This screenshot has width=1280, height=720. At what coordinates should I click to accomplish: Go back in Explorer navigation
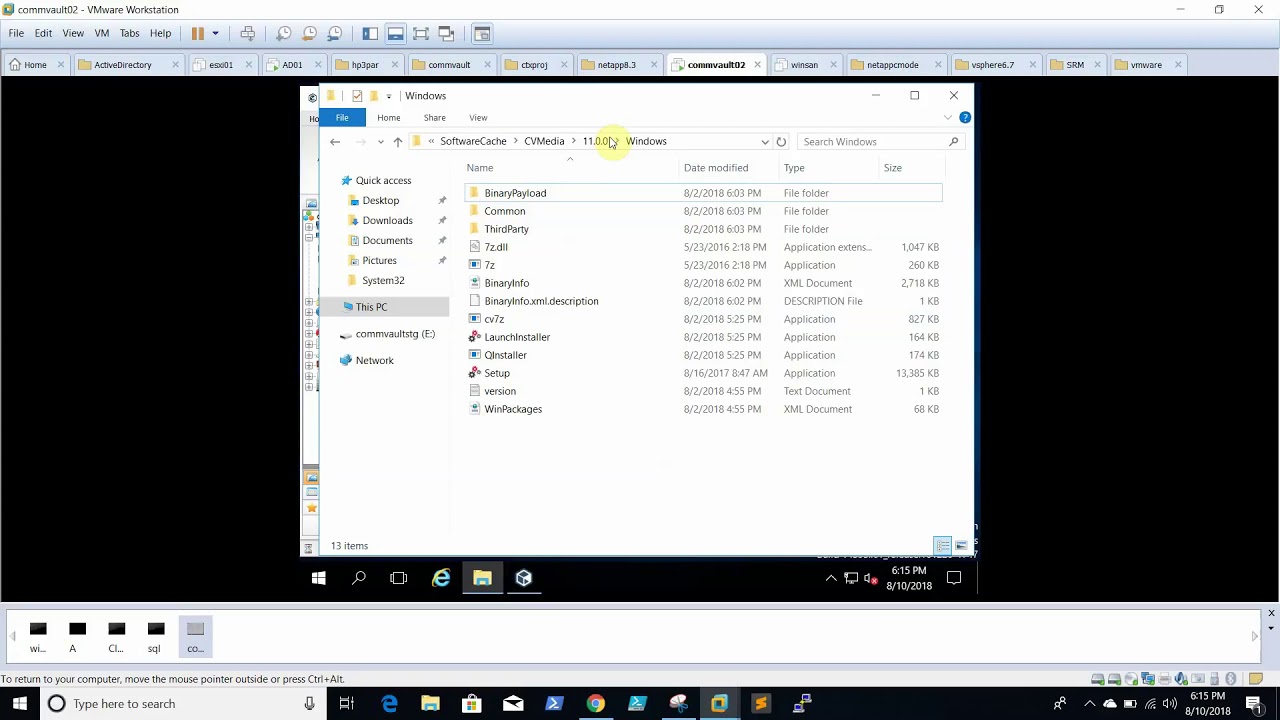(x=335, y=142)
